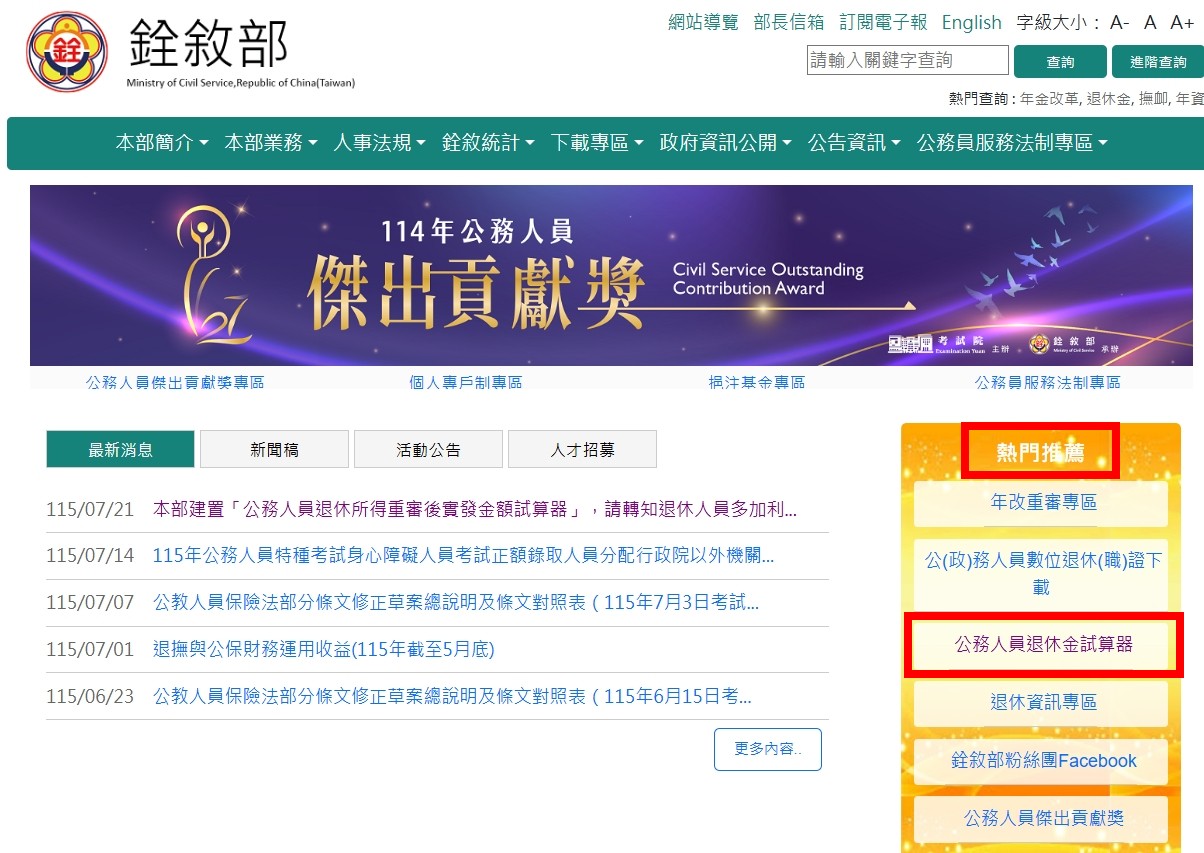Image resolution: width=1204 pixels, height=853 pixels.
Task: Open the 115/06/23 公教人員保險法 draft news
Action: point(452,696)
